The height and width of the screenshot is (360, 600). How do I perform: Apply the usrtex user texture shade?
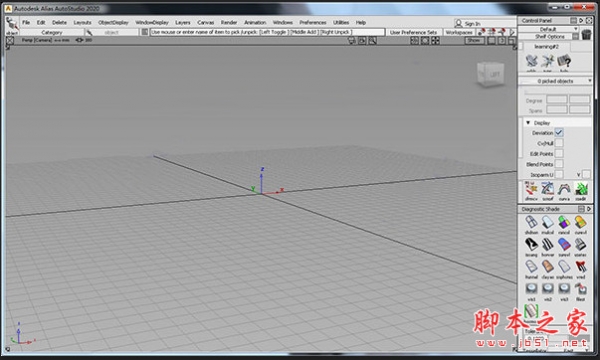click(580, 244)
